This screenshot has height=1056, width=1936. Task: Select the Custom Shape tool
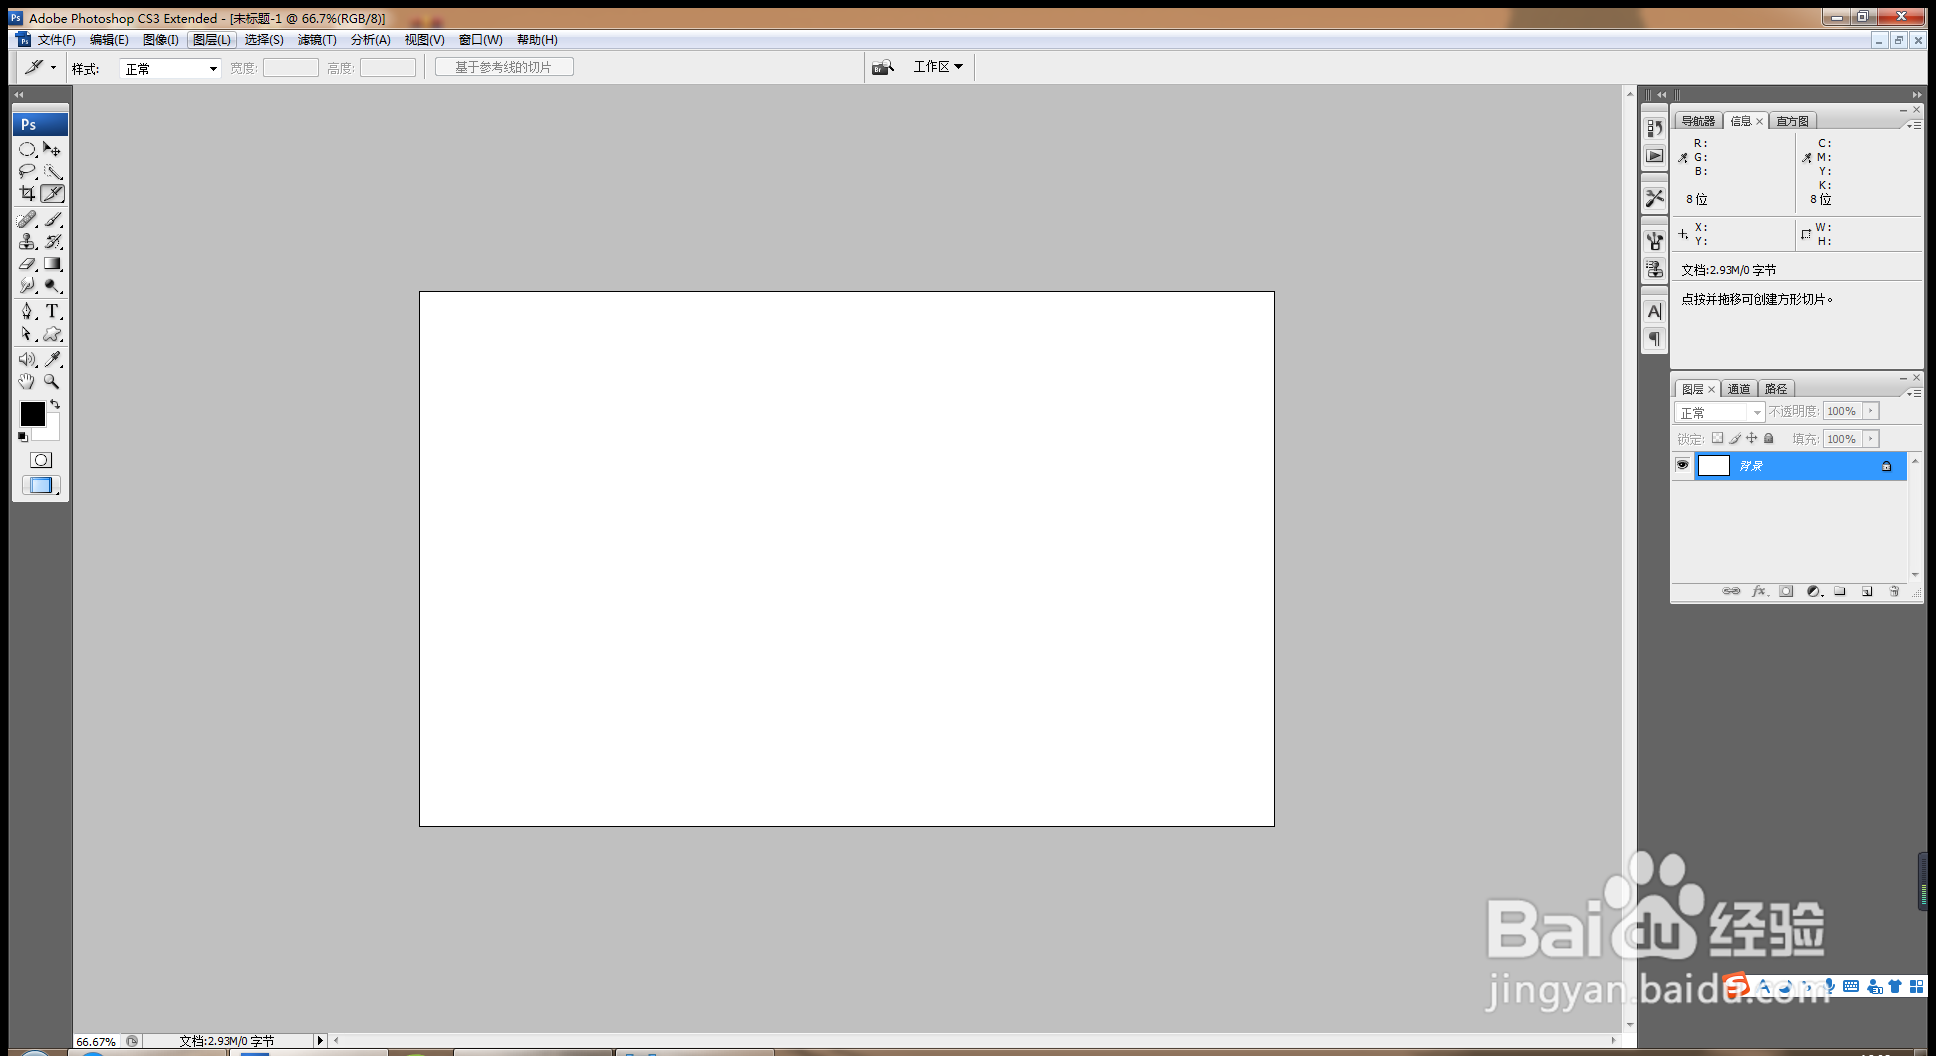point(53,334)
